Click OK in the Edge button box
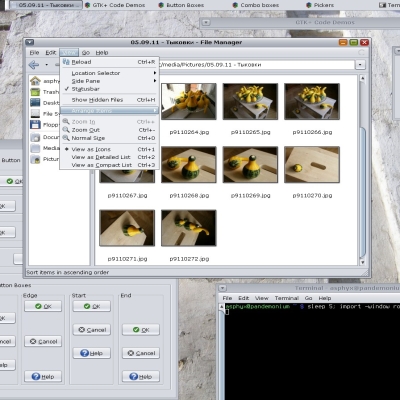 (x=43, y=306)
